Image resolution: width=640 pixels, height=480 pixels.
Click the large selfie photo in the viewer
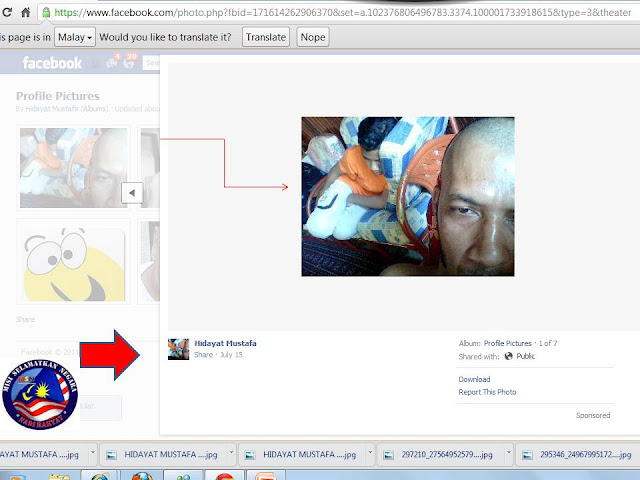click(408, 197)
